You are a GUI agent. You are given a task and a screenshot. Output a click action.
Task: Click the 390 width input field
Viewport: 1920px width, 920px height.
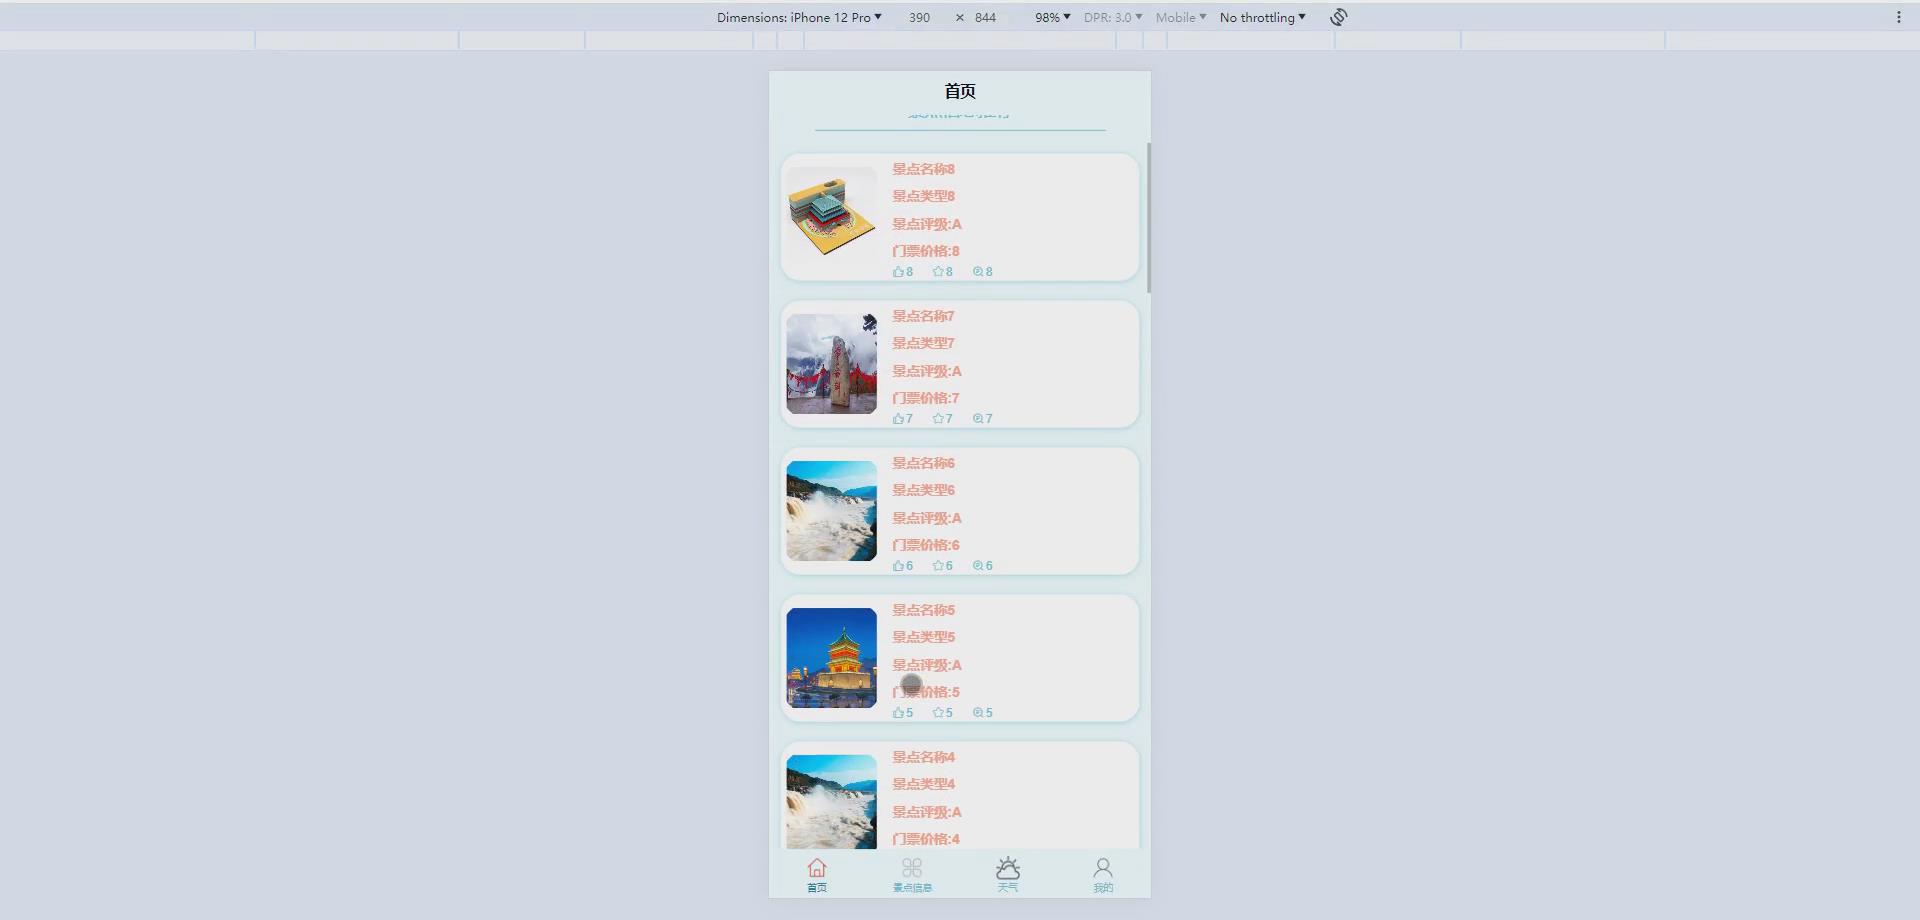pos(919,17)
